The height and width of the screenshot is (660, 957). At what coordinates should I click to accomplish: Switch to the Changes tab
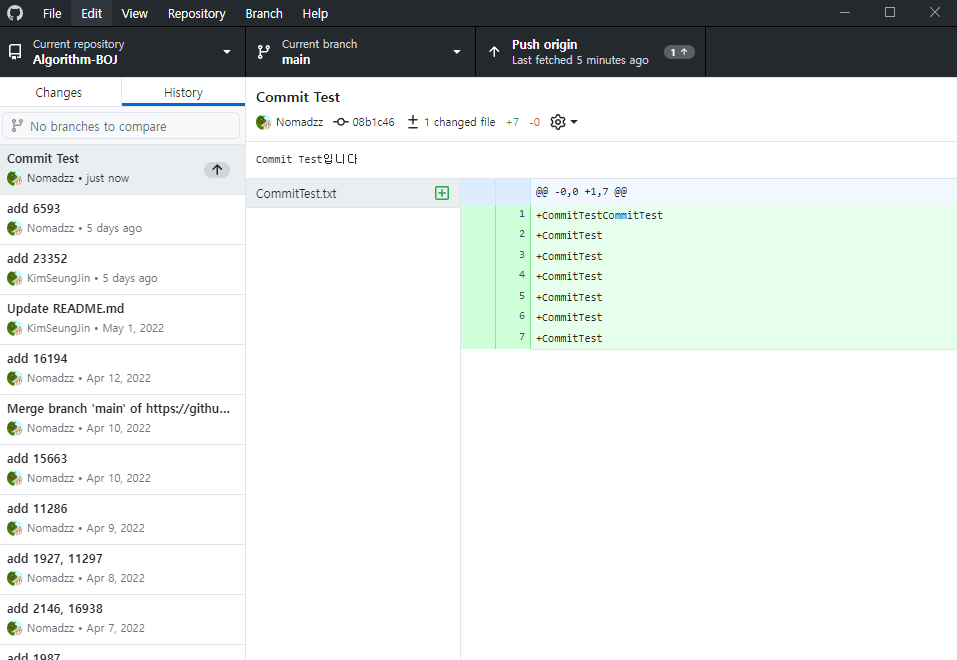[x=59, y=92]
